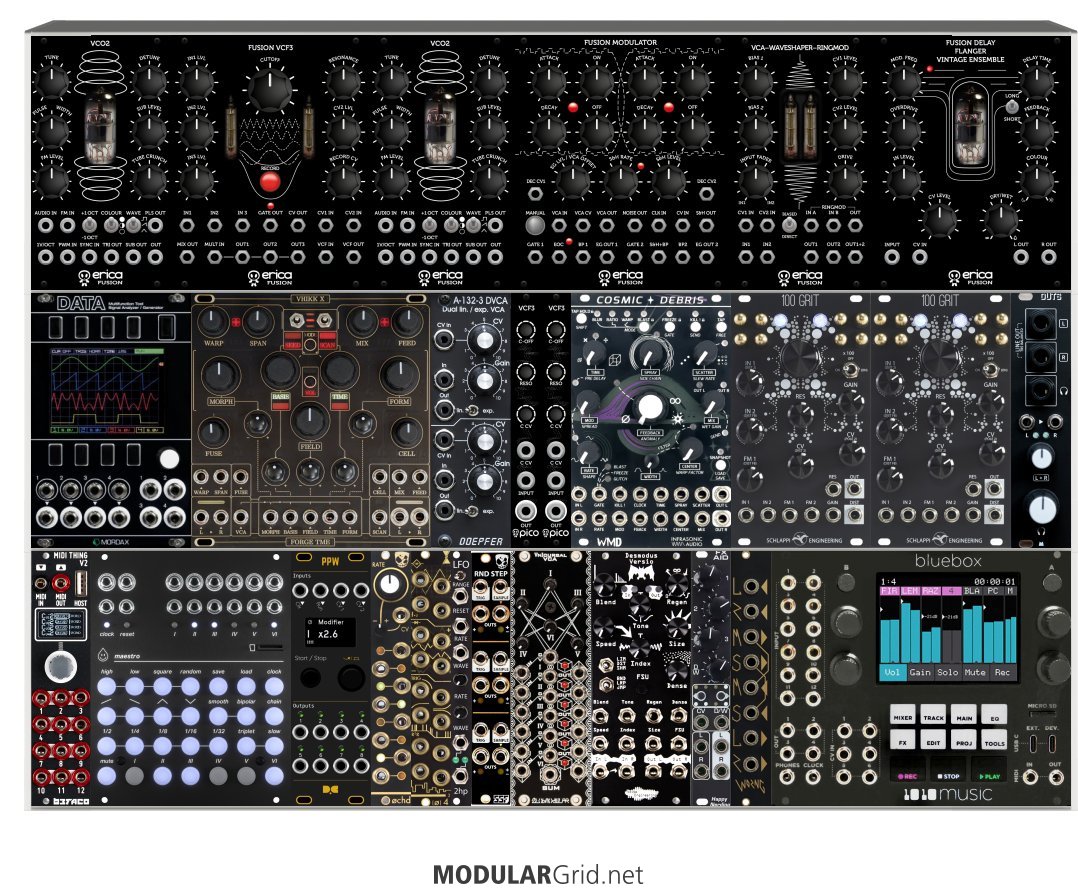Select the FIR track label on bluebox

click(x=889, y=591)
